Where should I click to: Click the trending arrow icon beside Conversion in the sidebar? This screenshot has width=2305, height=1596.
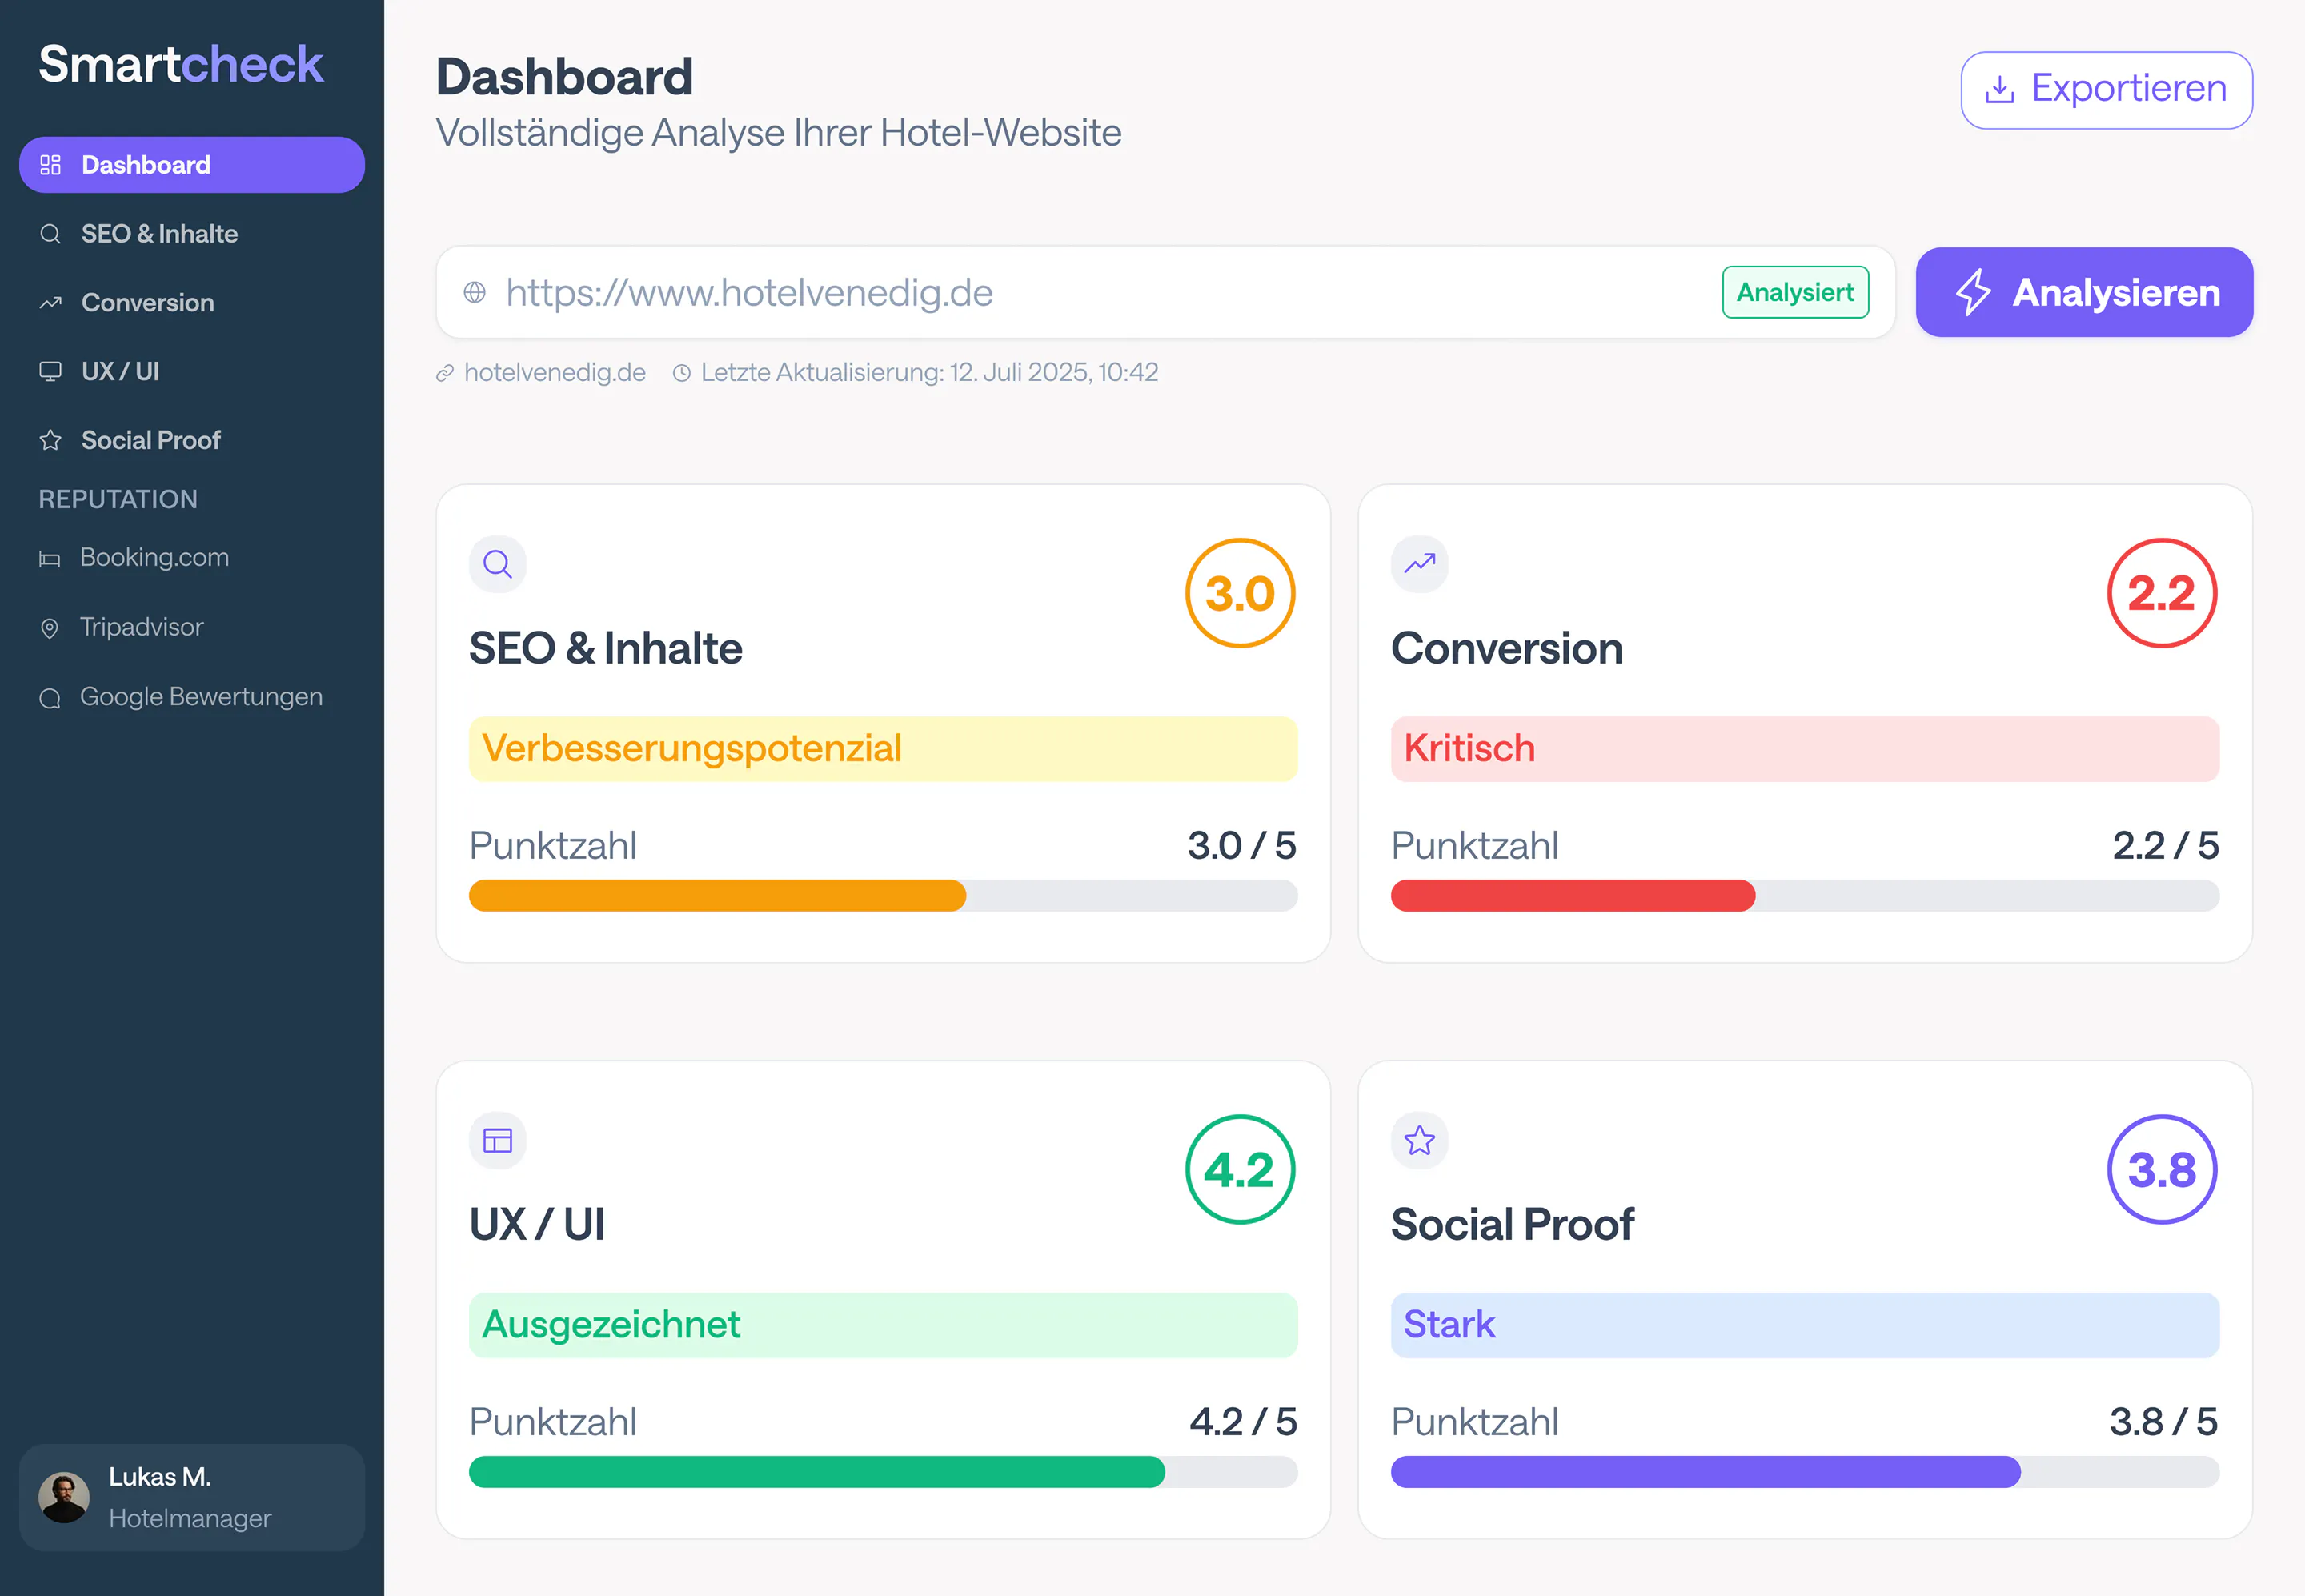tap(50, 303)
